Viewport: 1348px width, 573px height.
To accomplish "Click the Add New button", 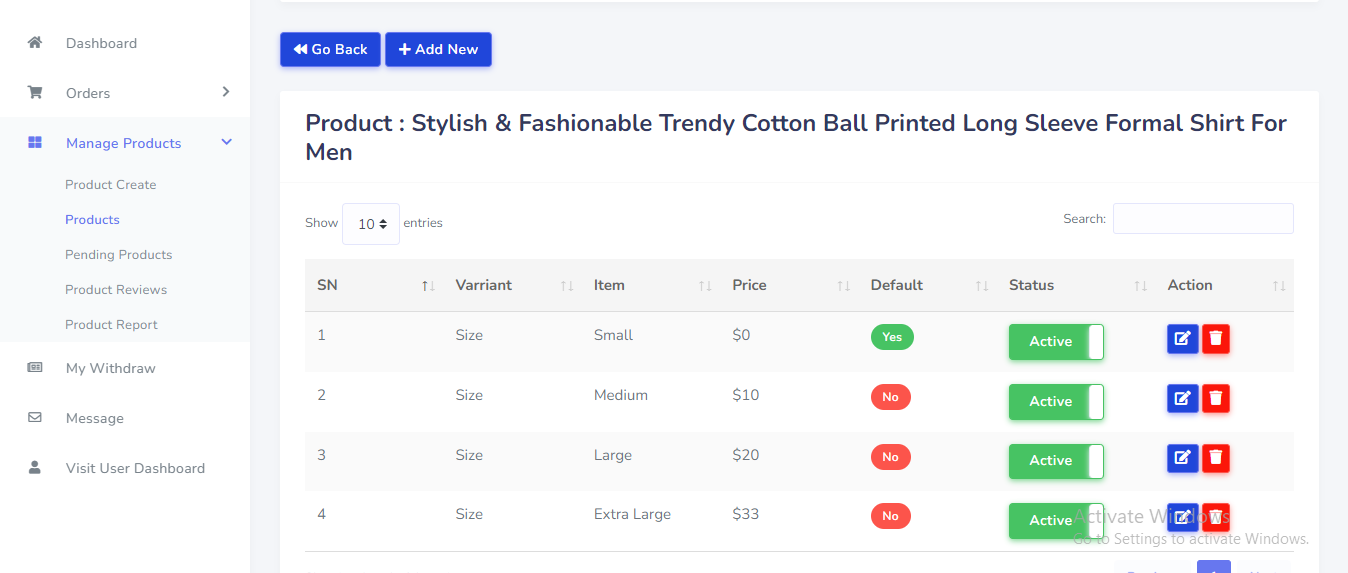I will [438, 50].
